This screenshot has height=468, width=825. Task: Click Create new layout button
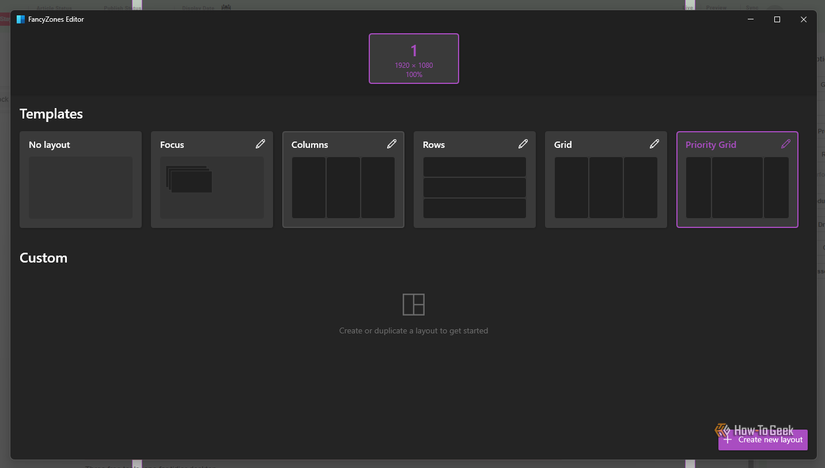(x=763, y=440)
